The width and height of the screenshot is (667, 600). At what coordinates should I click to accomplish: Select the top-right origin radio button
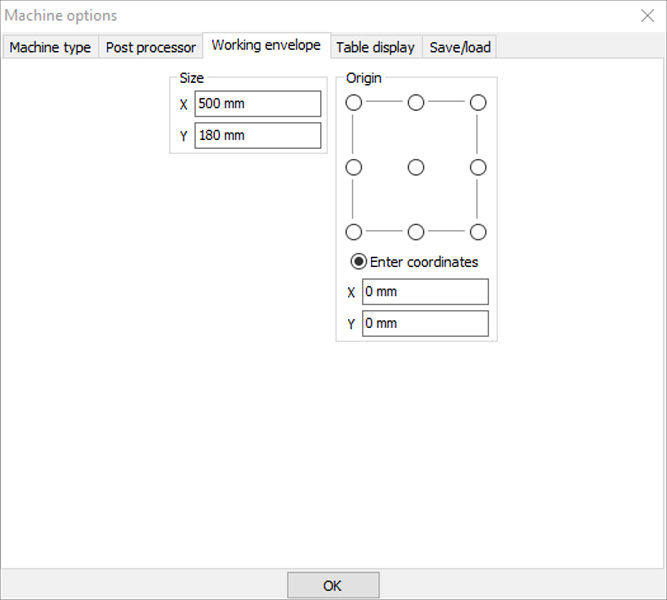click(x=478, y=103)
